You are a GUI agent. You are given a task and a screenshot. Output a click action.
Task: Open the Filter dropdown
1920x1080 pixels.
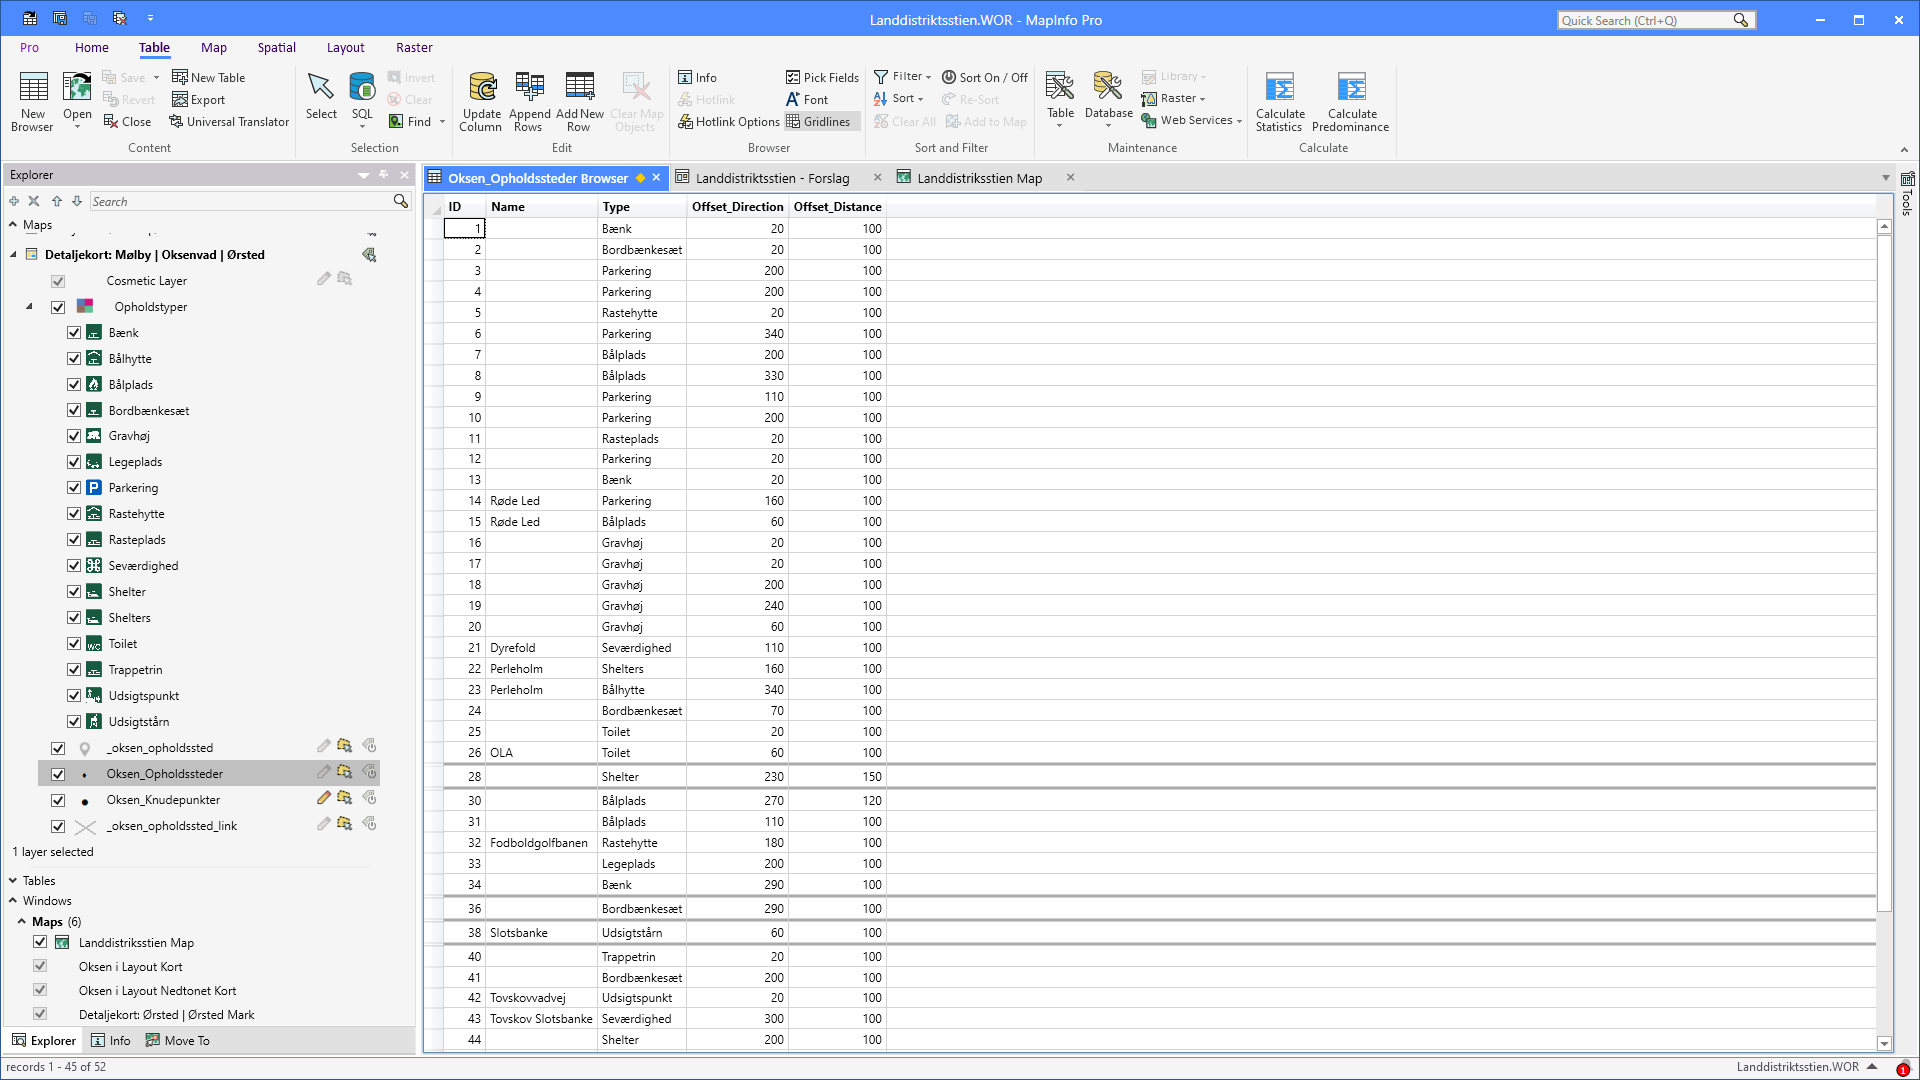pos(903,77)
